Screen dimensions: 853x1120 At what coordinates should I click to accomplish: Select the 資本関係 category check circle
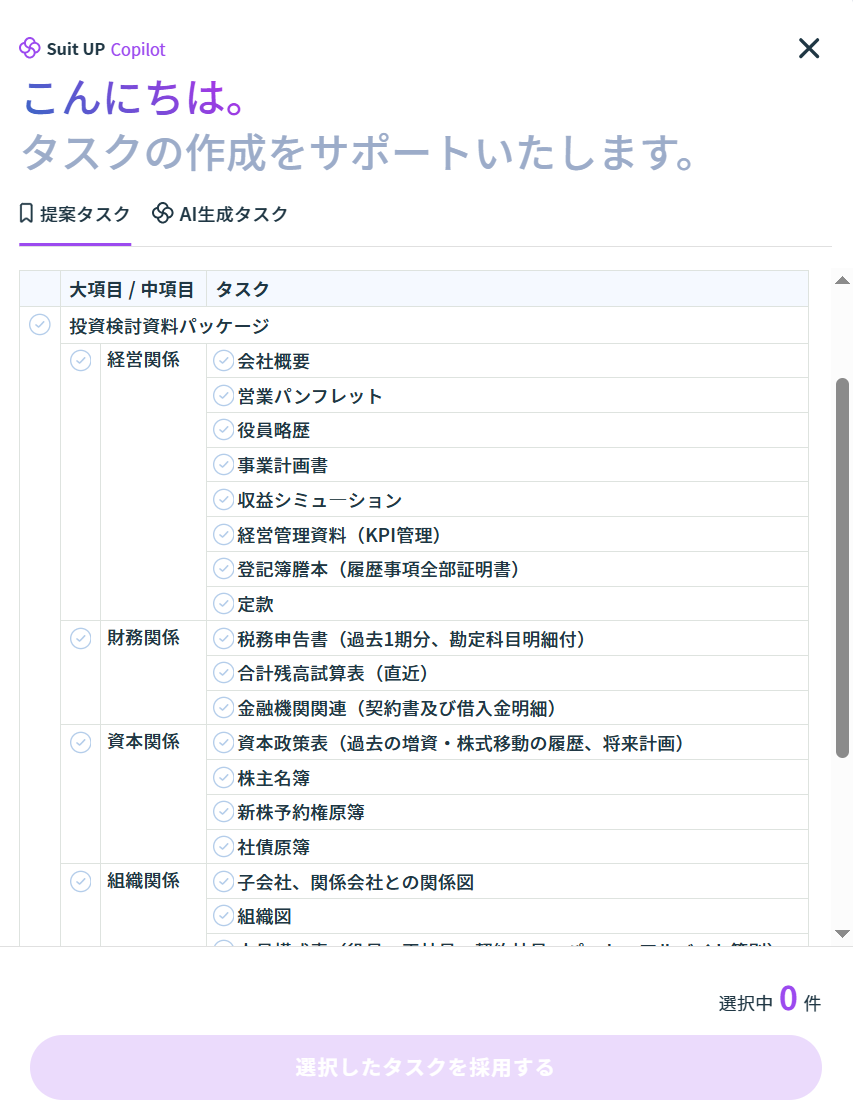pyautogui.click(x=81, y=742)
